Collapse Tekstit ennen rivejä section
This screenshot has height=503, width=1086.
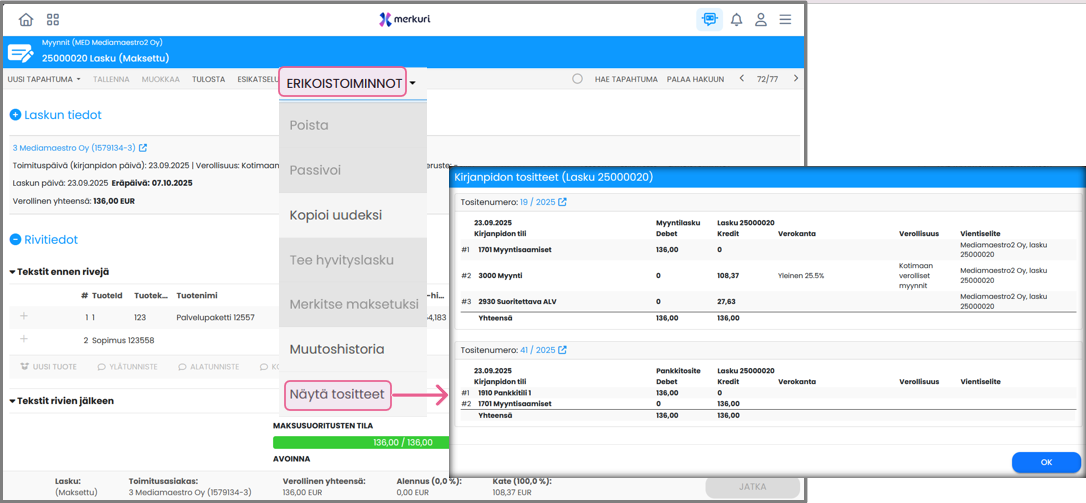(13, 272)
